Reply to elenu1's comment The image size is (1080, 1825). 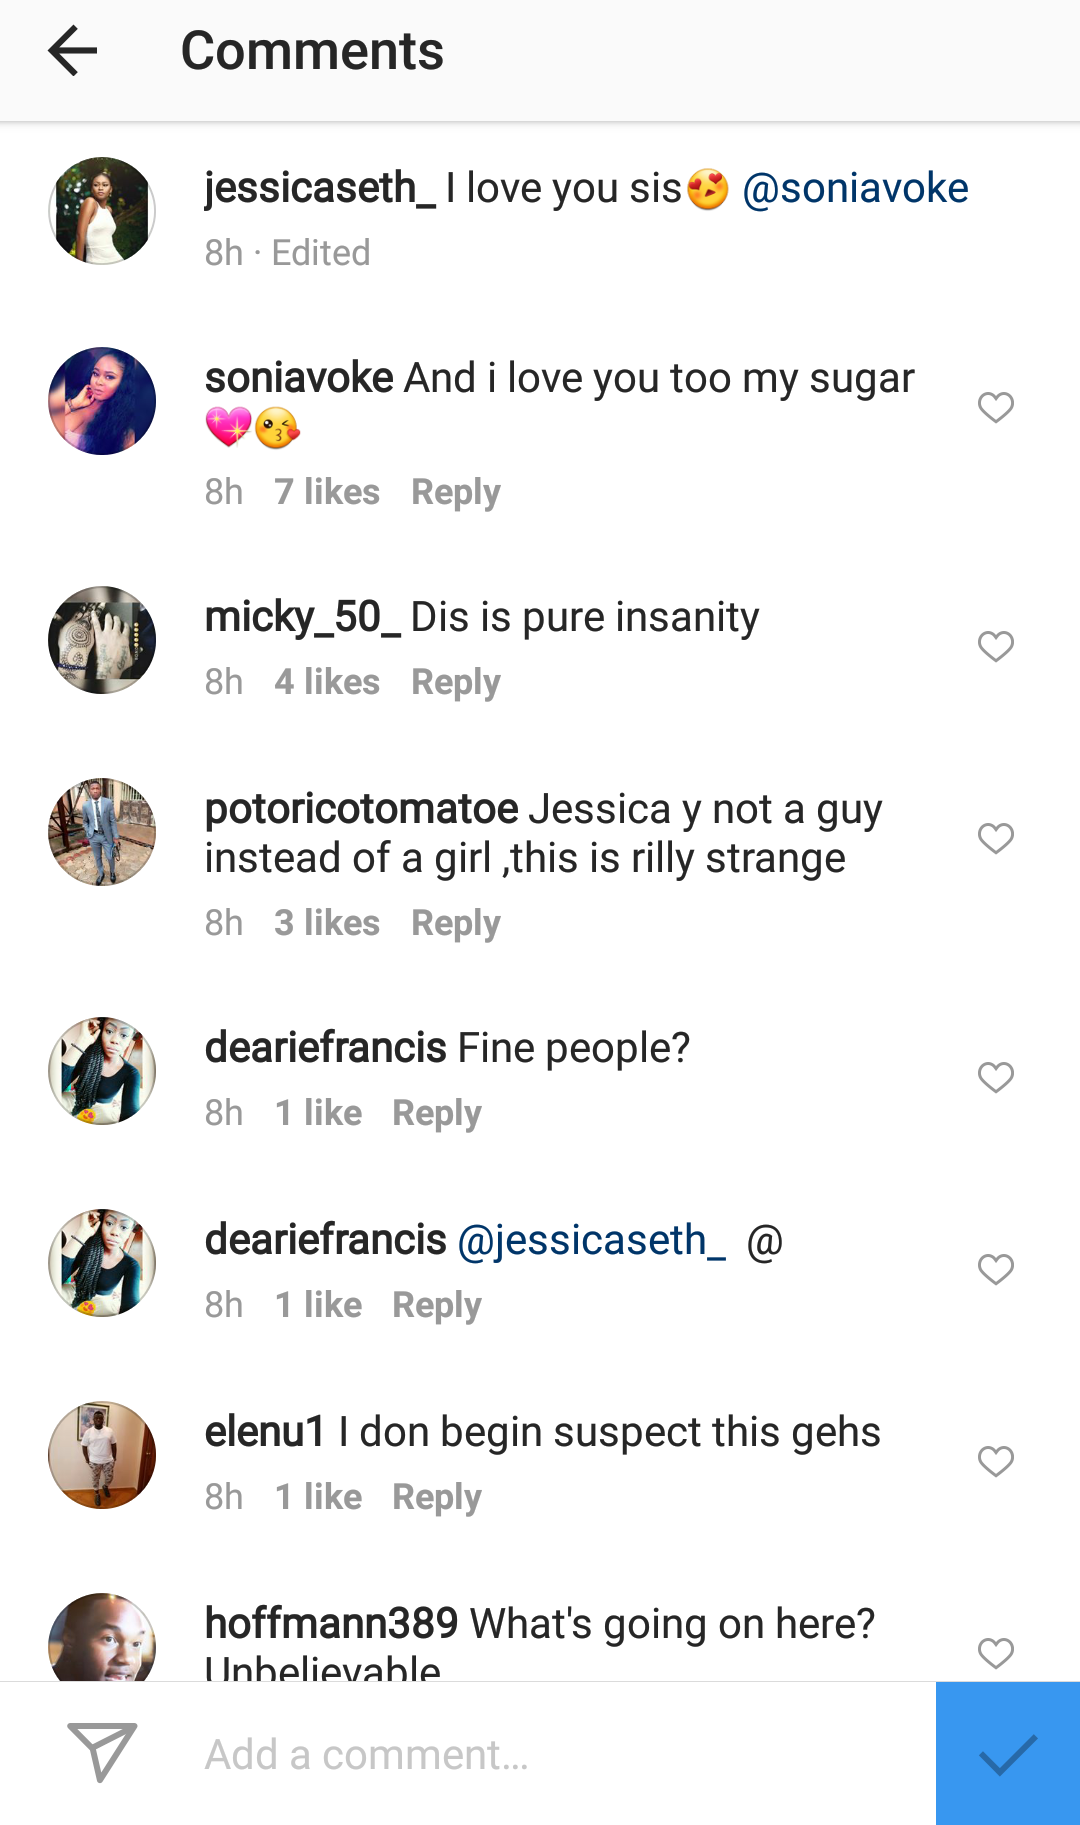click(437, 1497)
